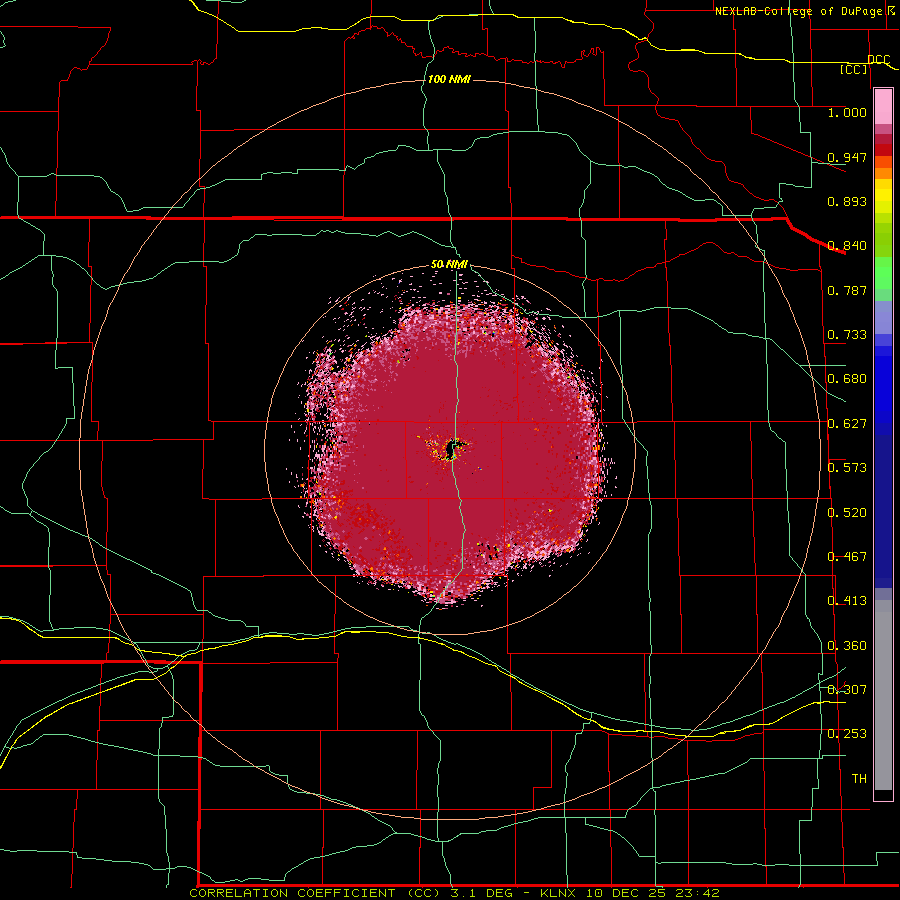
Task: Click the 3.1 DEG elevation text
Action: tap(483, 893)
